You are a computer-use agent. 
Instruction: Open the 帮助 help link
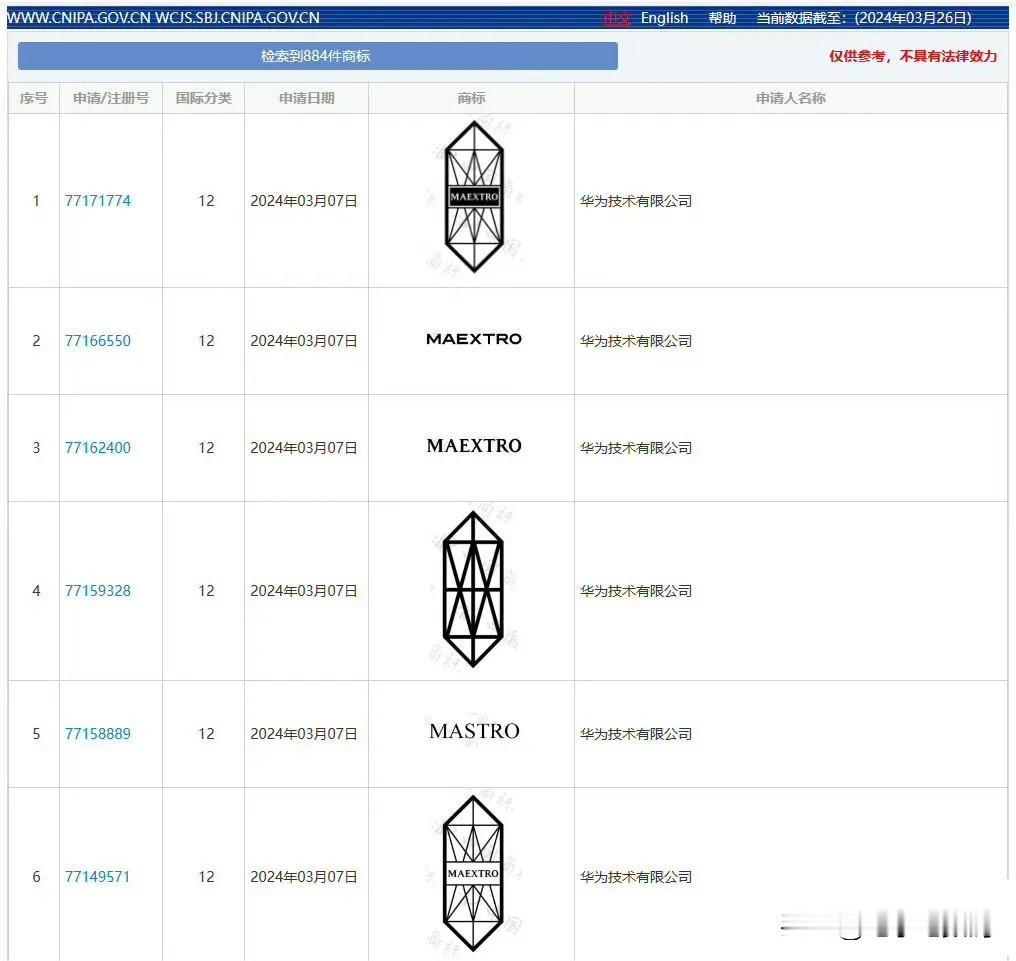(722, 18)
